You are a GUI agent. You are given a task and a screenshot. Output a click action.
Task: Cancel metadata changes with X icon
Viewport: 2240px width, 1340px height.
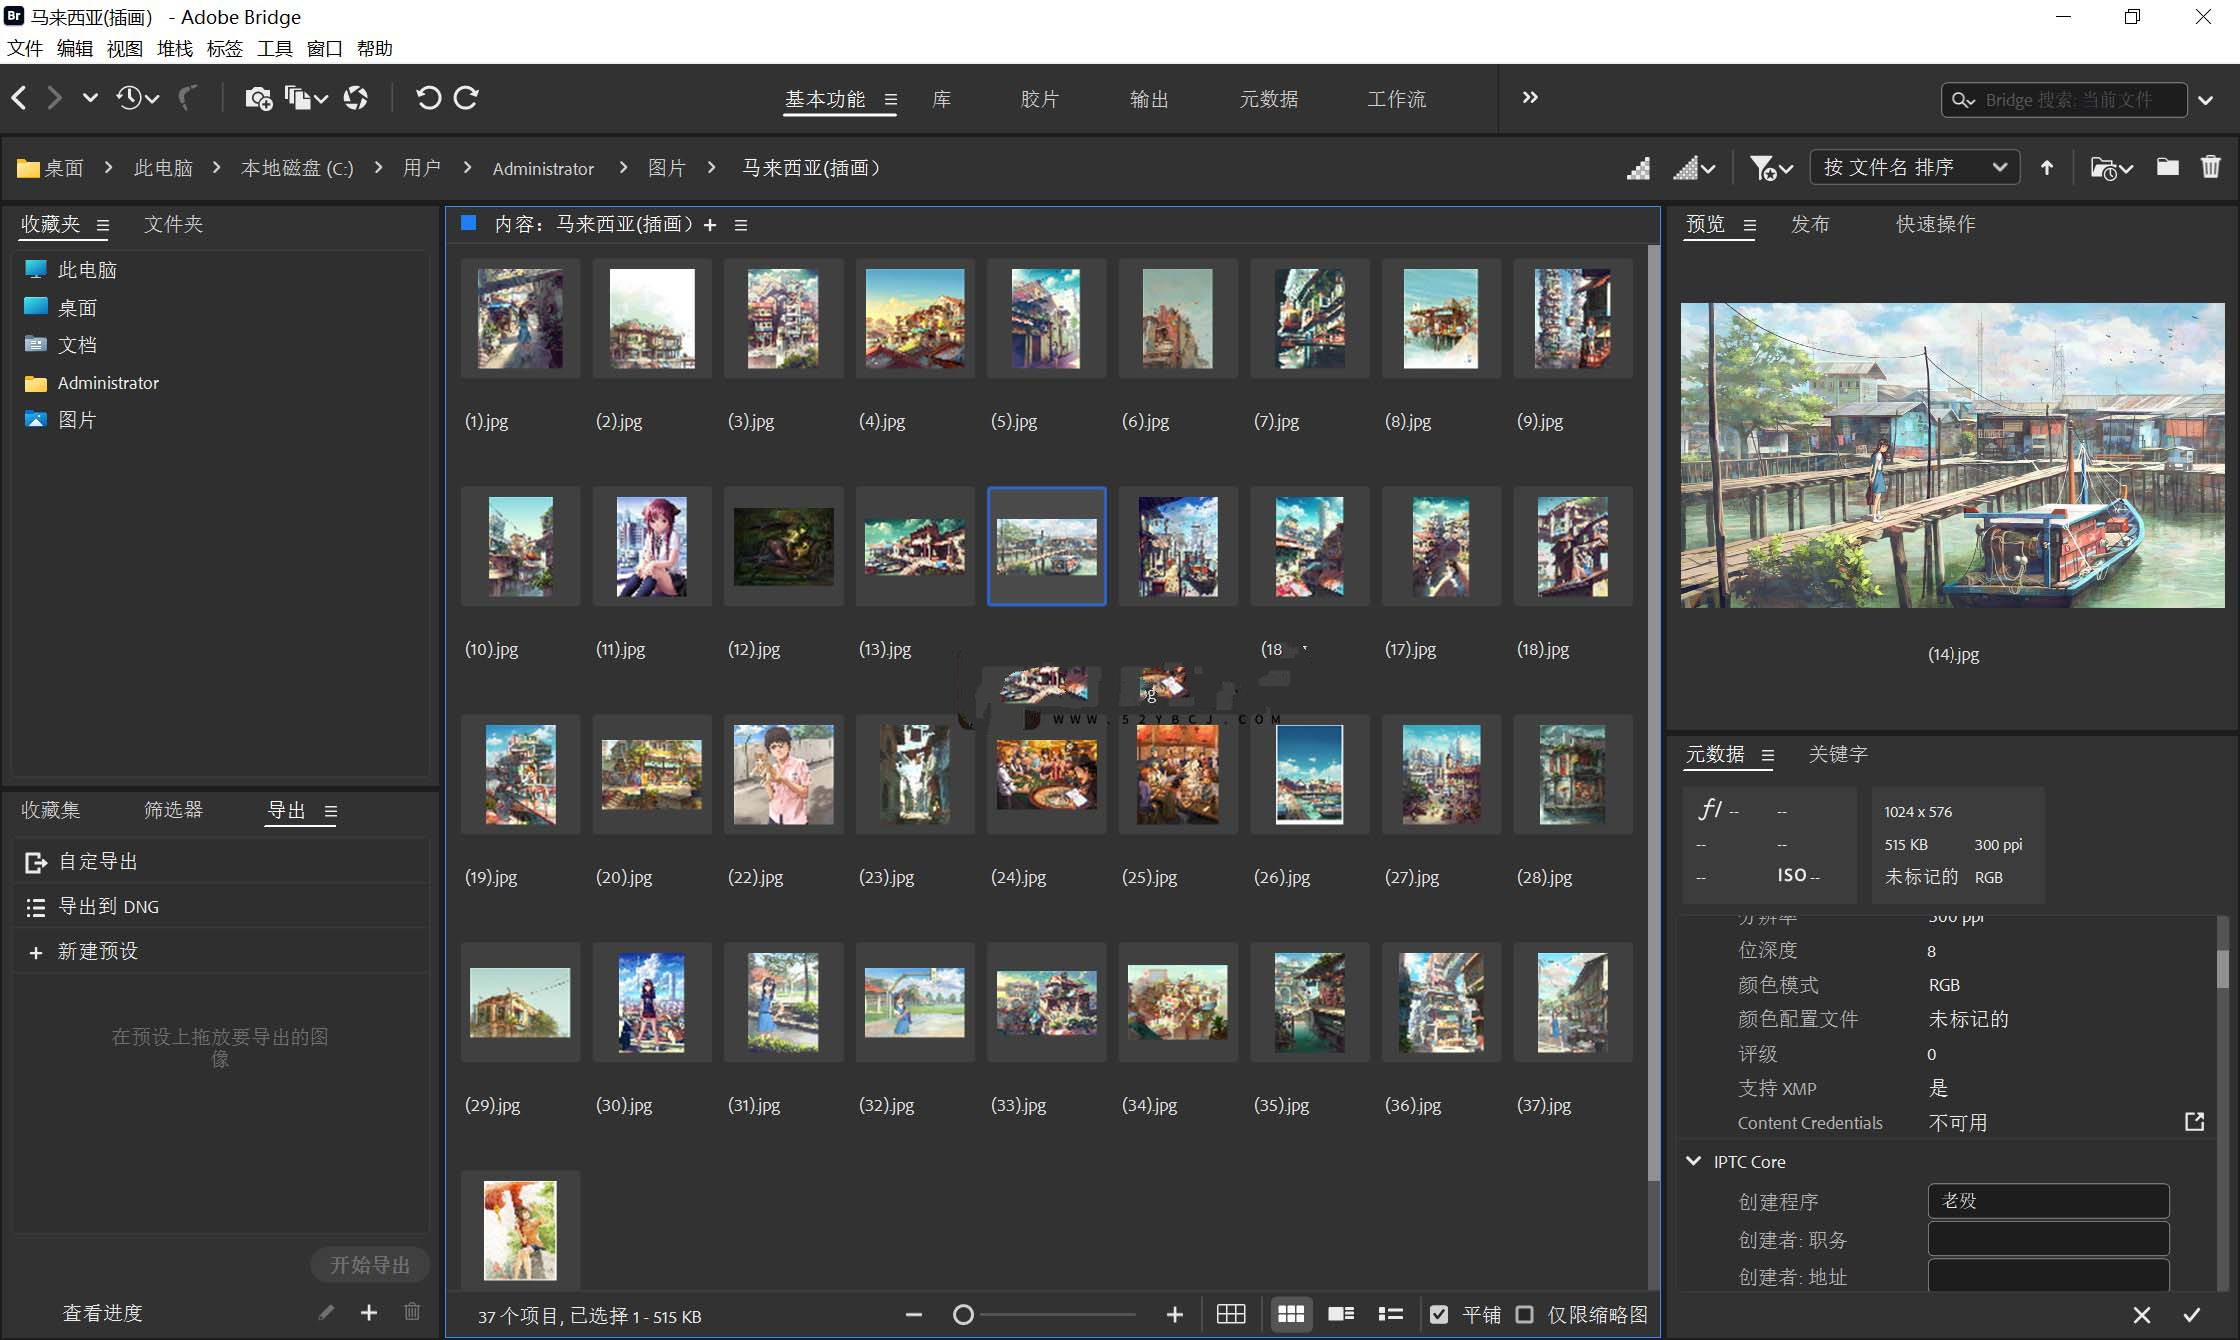[2141, 1315]
